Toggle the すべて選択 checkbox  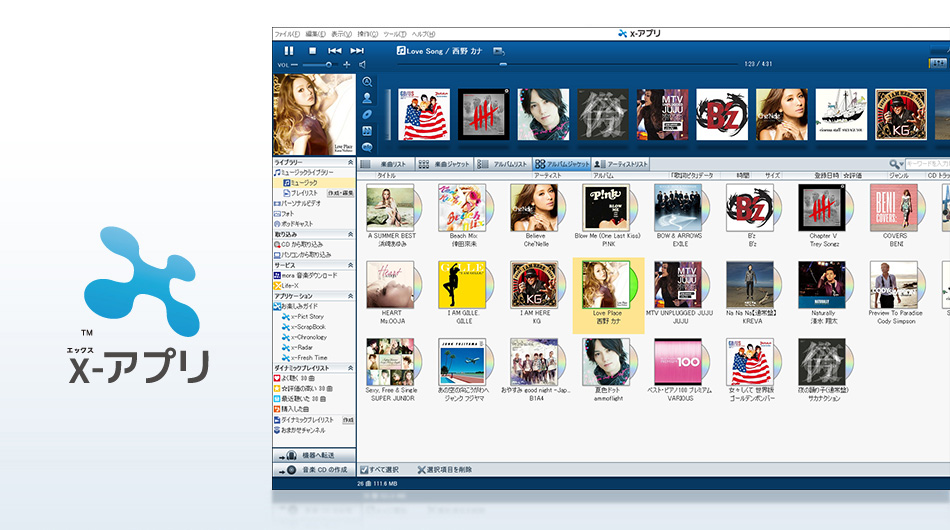[364, 469]
